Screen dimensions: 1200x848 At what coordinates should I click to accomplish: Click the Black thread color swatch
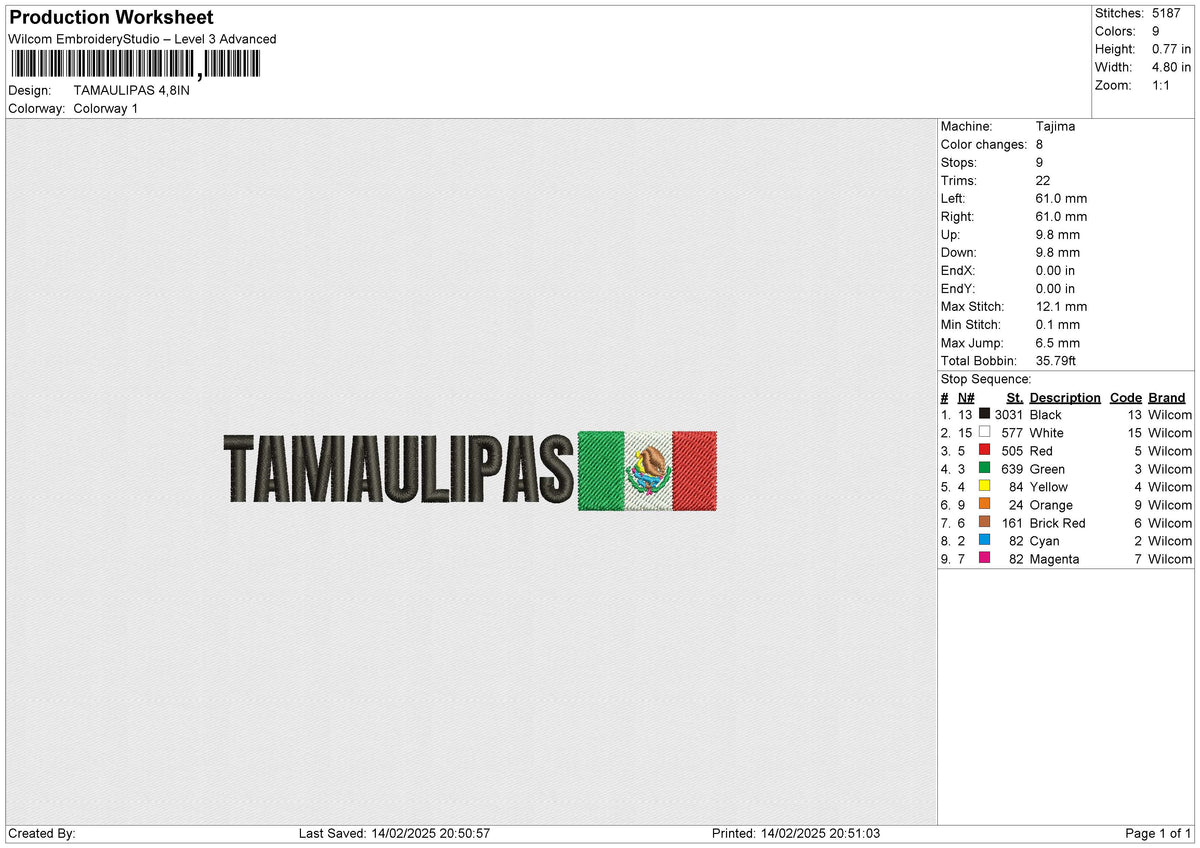click(985, 414)
